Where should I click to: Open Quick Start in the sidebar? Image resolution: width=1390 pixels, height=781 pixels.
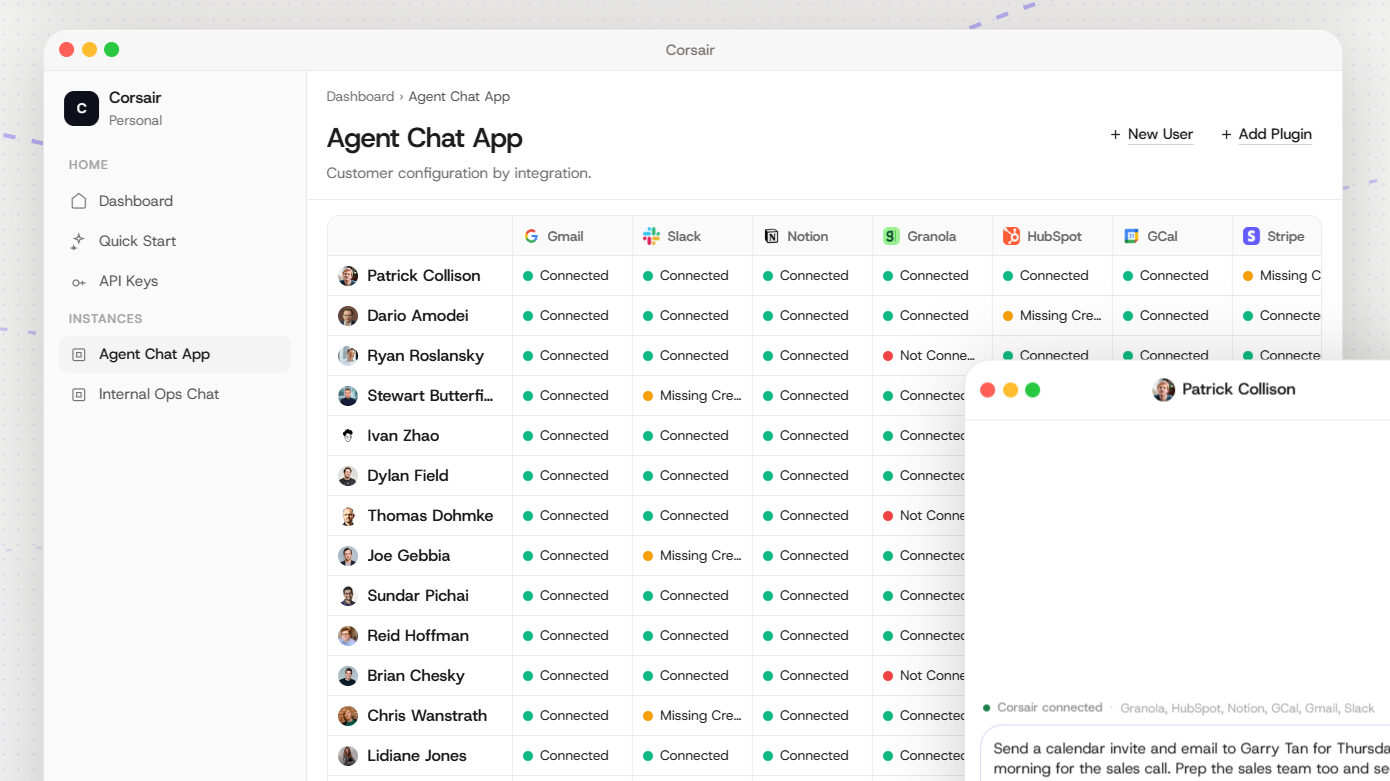[x=175, y=241]
